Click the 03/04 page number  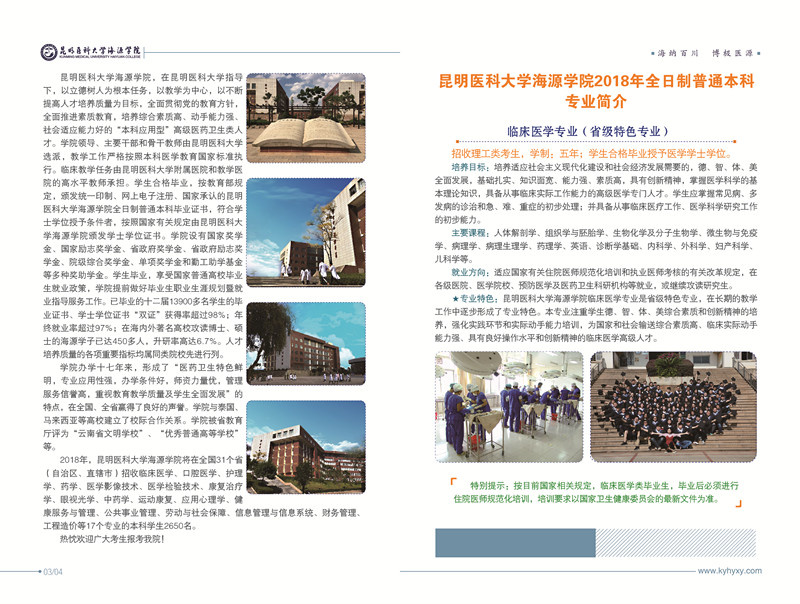coord(52,571)
